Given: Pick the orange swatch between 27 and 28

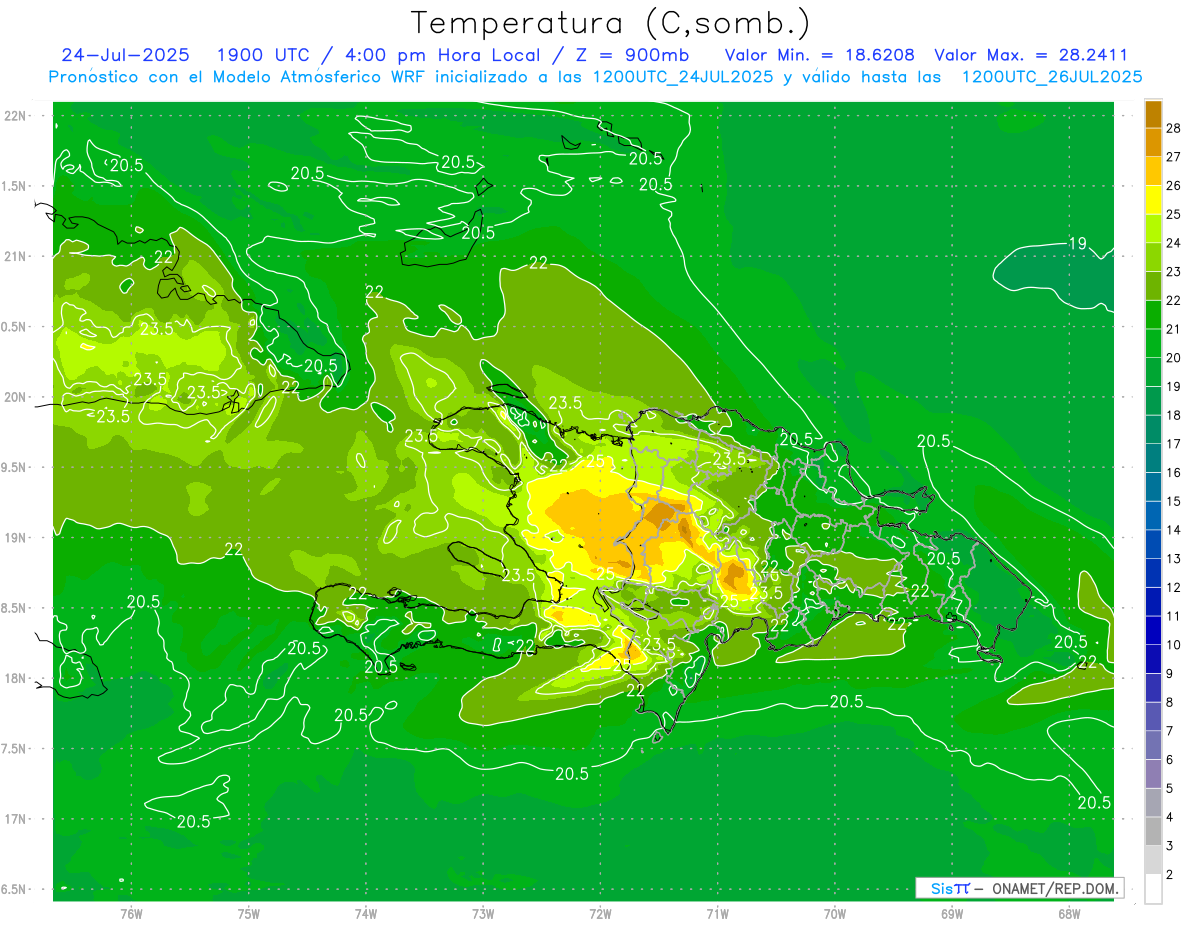Looking at the screenshot, I should pyautogui.click(x=1153, y=143).
